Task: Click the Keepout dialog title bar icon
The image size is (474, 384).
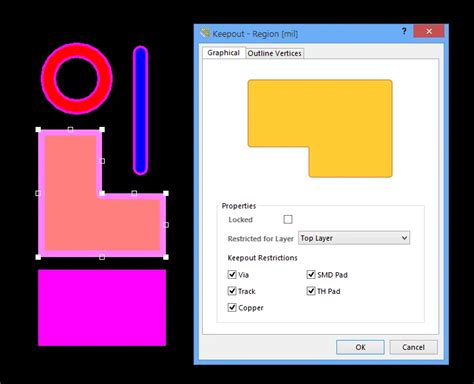Action: point(205,33)
